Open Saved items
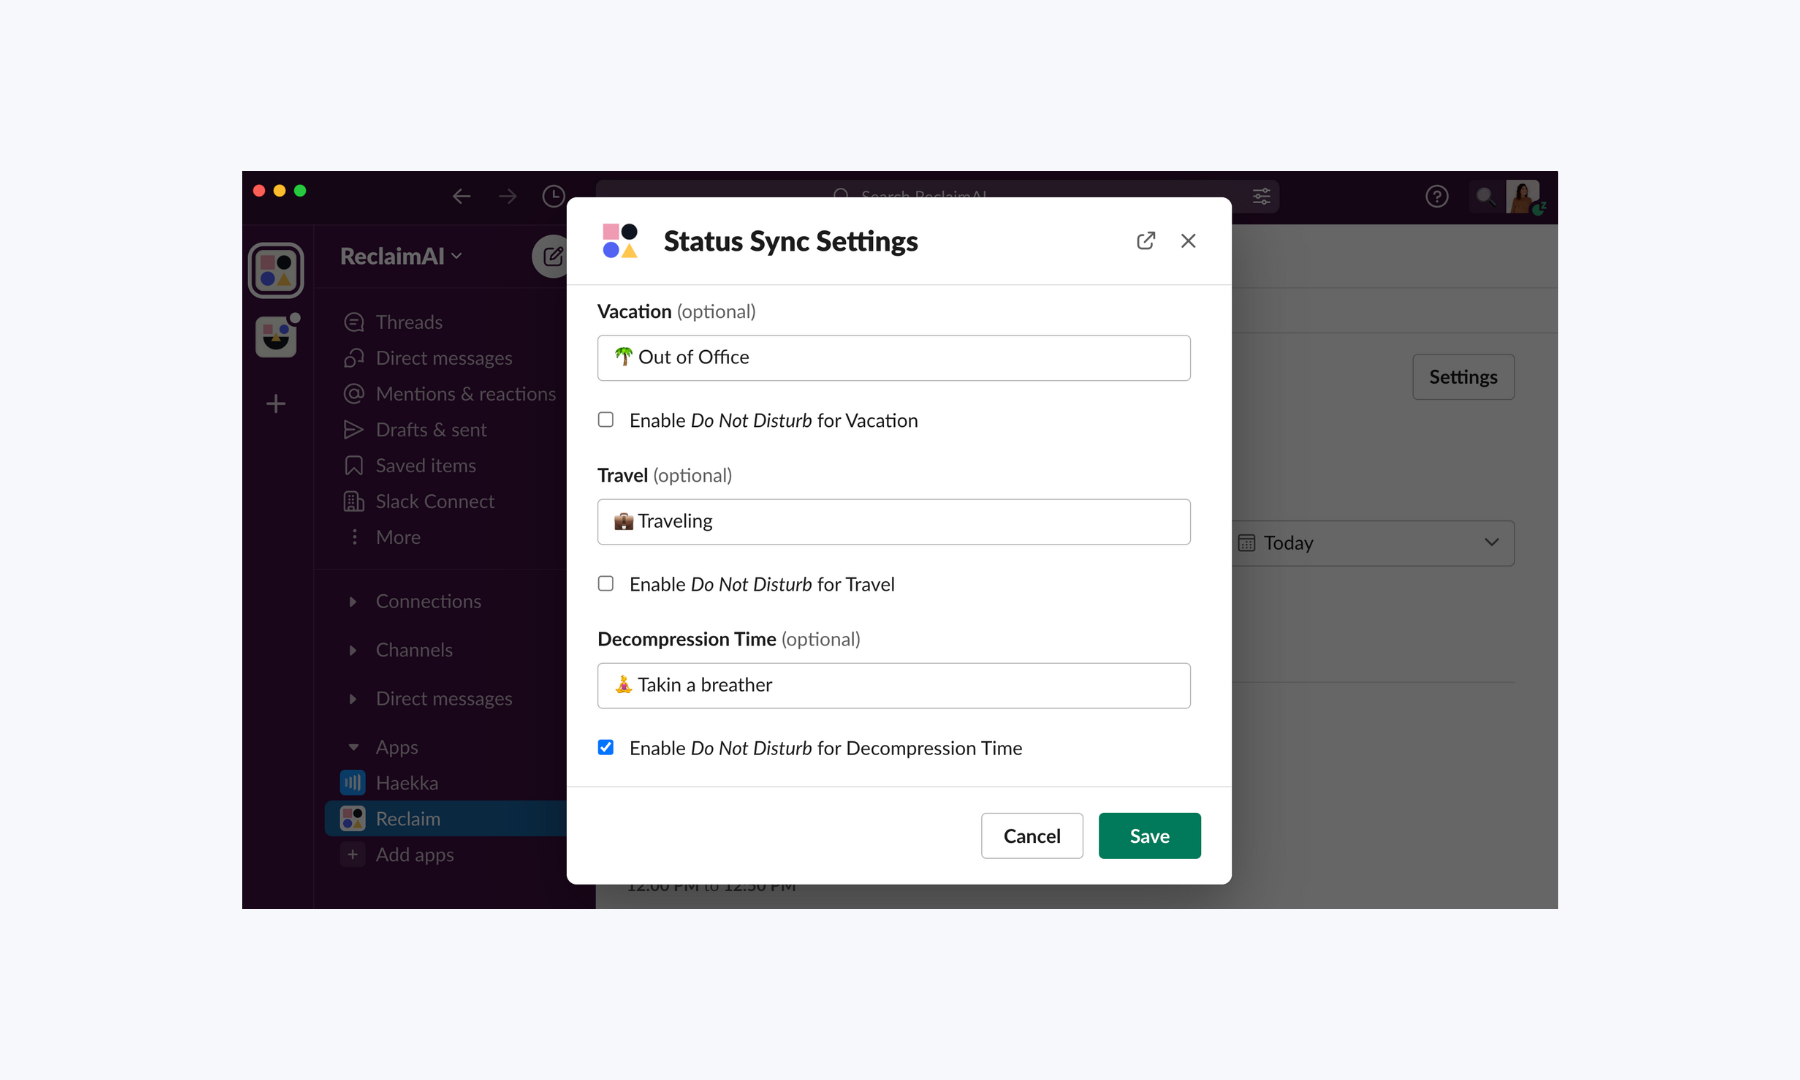The image size is (1800, 1080). [x=426, y=466]
